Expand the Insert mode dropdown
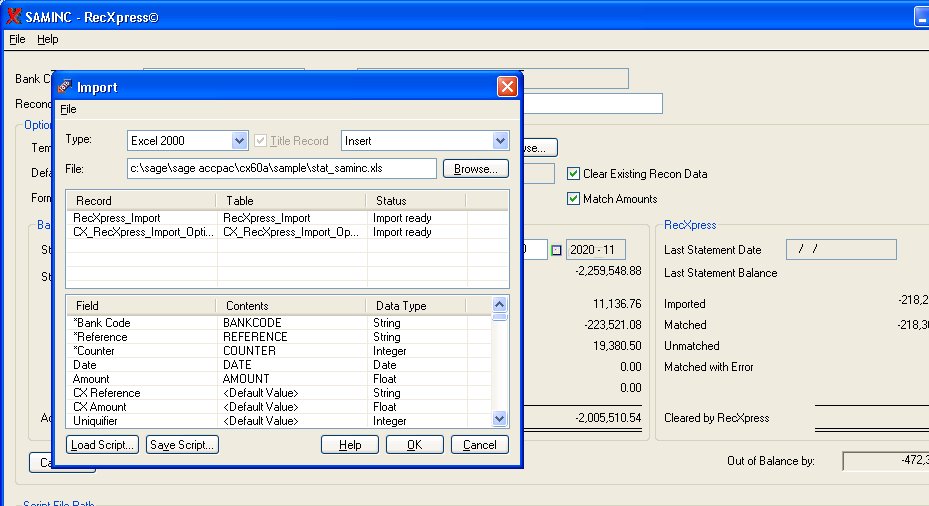The height and width of the screenshot is (506, 929). point(500,141)
